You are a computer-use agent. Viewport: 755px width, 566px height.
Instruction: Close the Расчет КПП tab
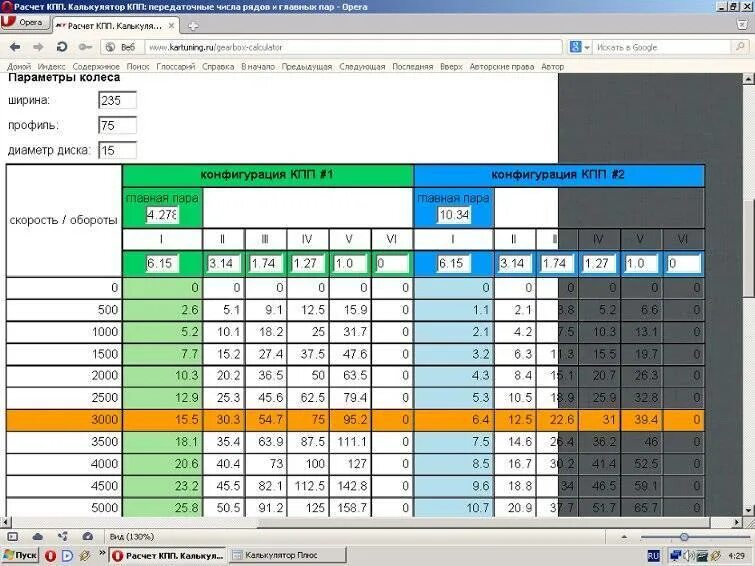pyautogui.click(x=171, y=26)
